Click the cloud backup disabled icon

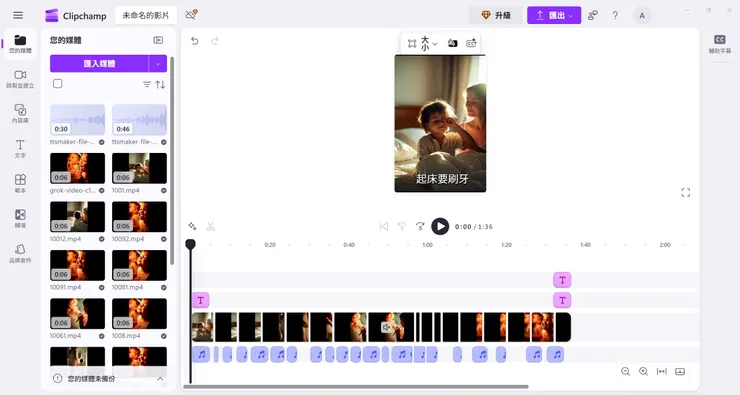coord(191,15)
